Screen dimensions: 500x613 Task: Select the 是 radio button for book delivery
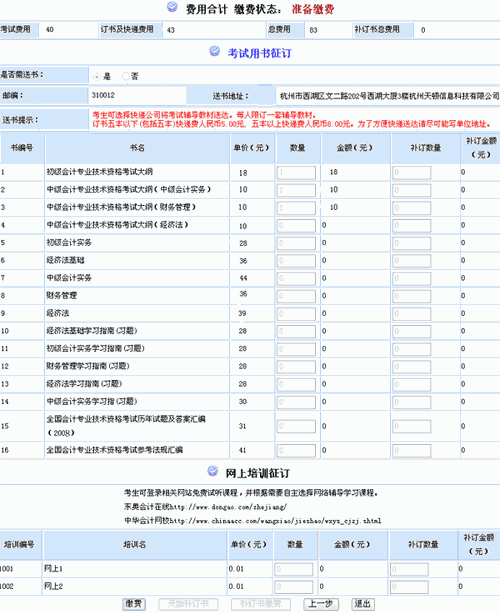point(97,77)
